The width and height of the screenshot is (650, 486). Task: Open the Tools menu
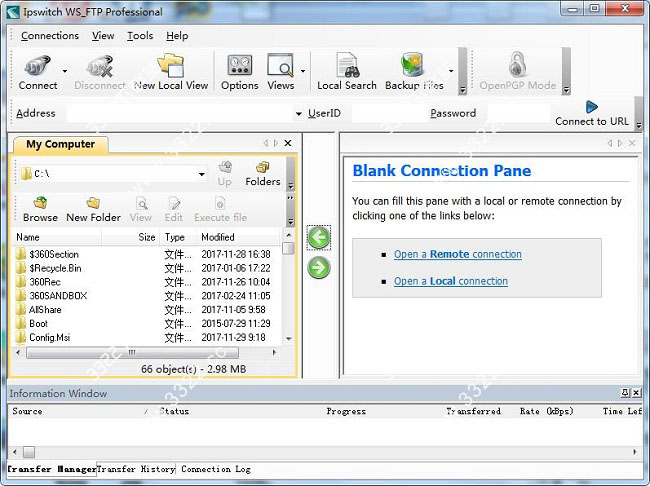click(x=140, y=36)
